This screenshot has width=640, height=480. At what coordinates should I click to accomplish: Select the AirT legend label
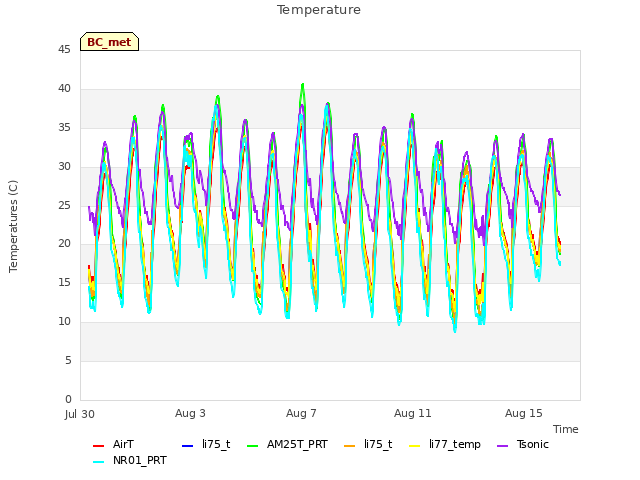(x=123, y=444)
